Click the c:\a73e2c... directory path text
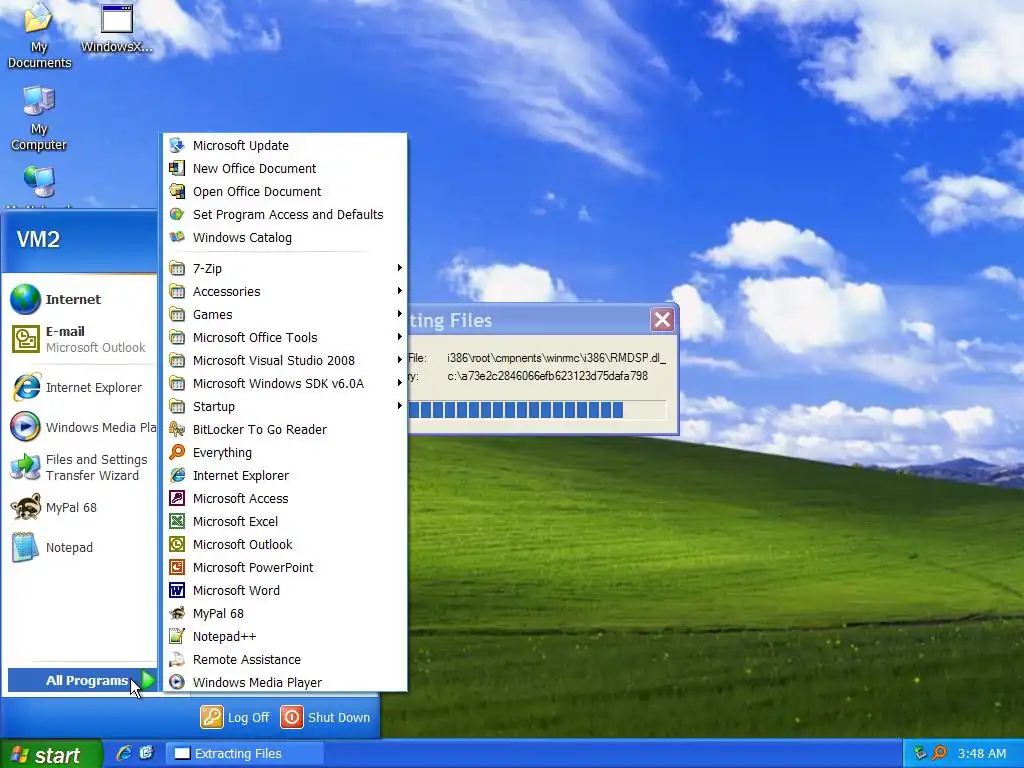 [547, 376]
